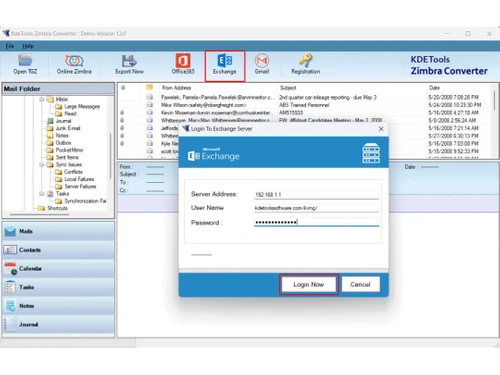
Task: Collapse the Tasks tree node
Action: pyautogui.click(x=42, y=194)
